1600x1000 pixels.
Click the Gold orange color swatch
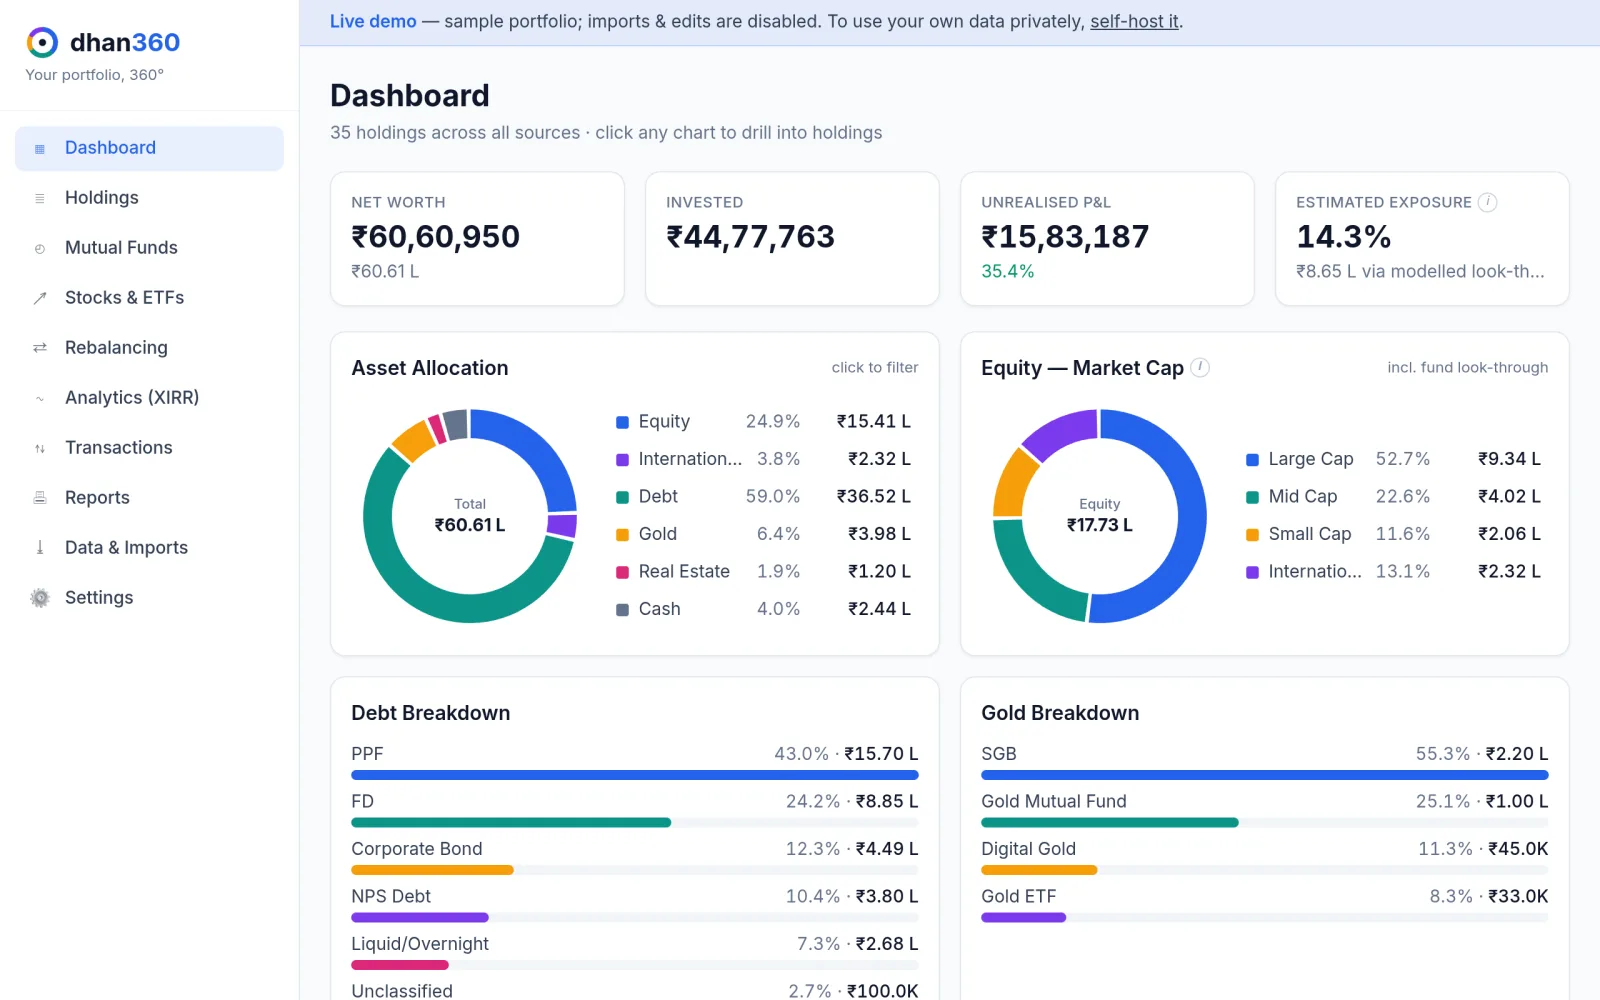(x=622, y=535)
